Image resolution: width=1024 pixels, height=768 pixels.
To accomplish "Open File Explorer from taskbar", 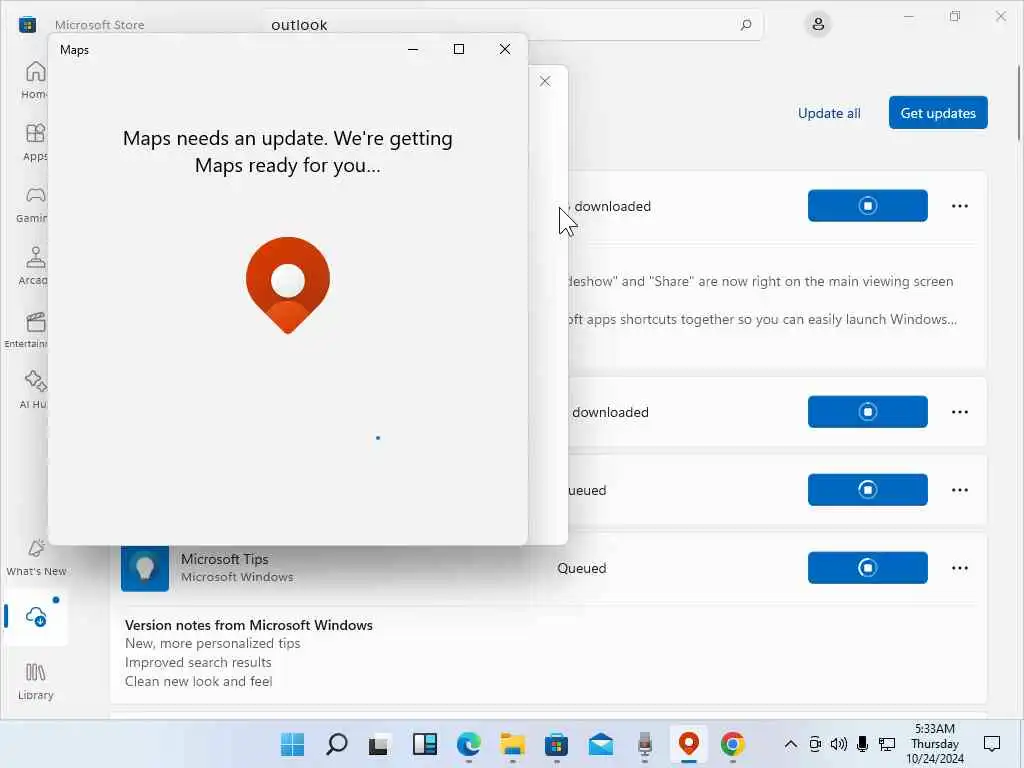I will coord(513,744).
